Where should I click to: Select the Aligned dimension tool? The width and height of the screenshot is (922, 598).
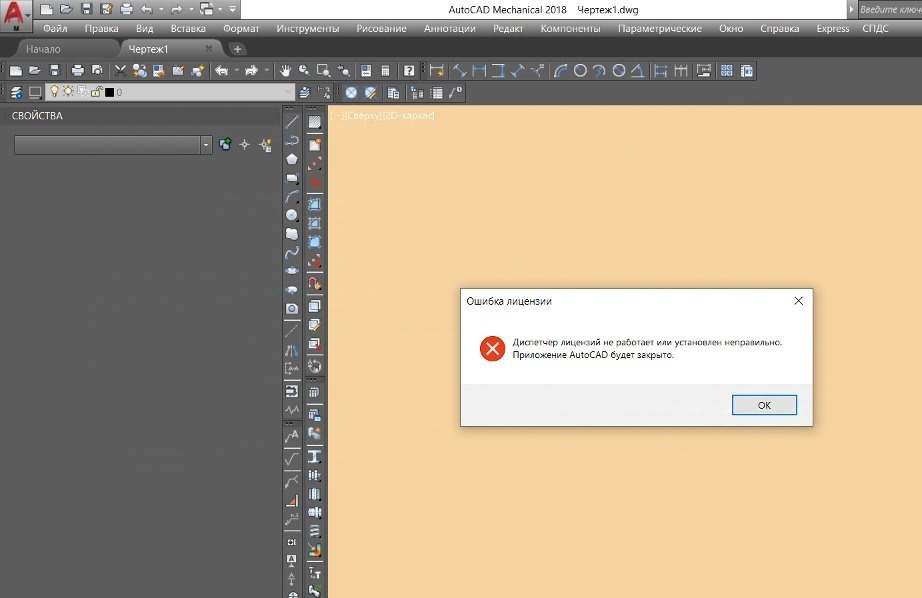tap(459, 71)
